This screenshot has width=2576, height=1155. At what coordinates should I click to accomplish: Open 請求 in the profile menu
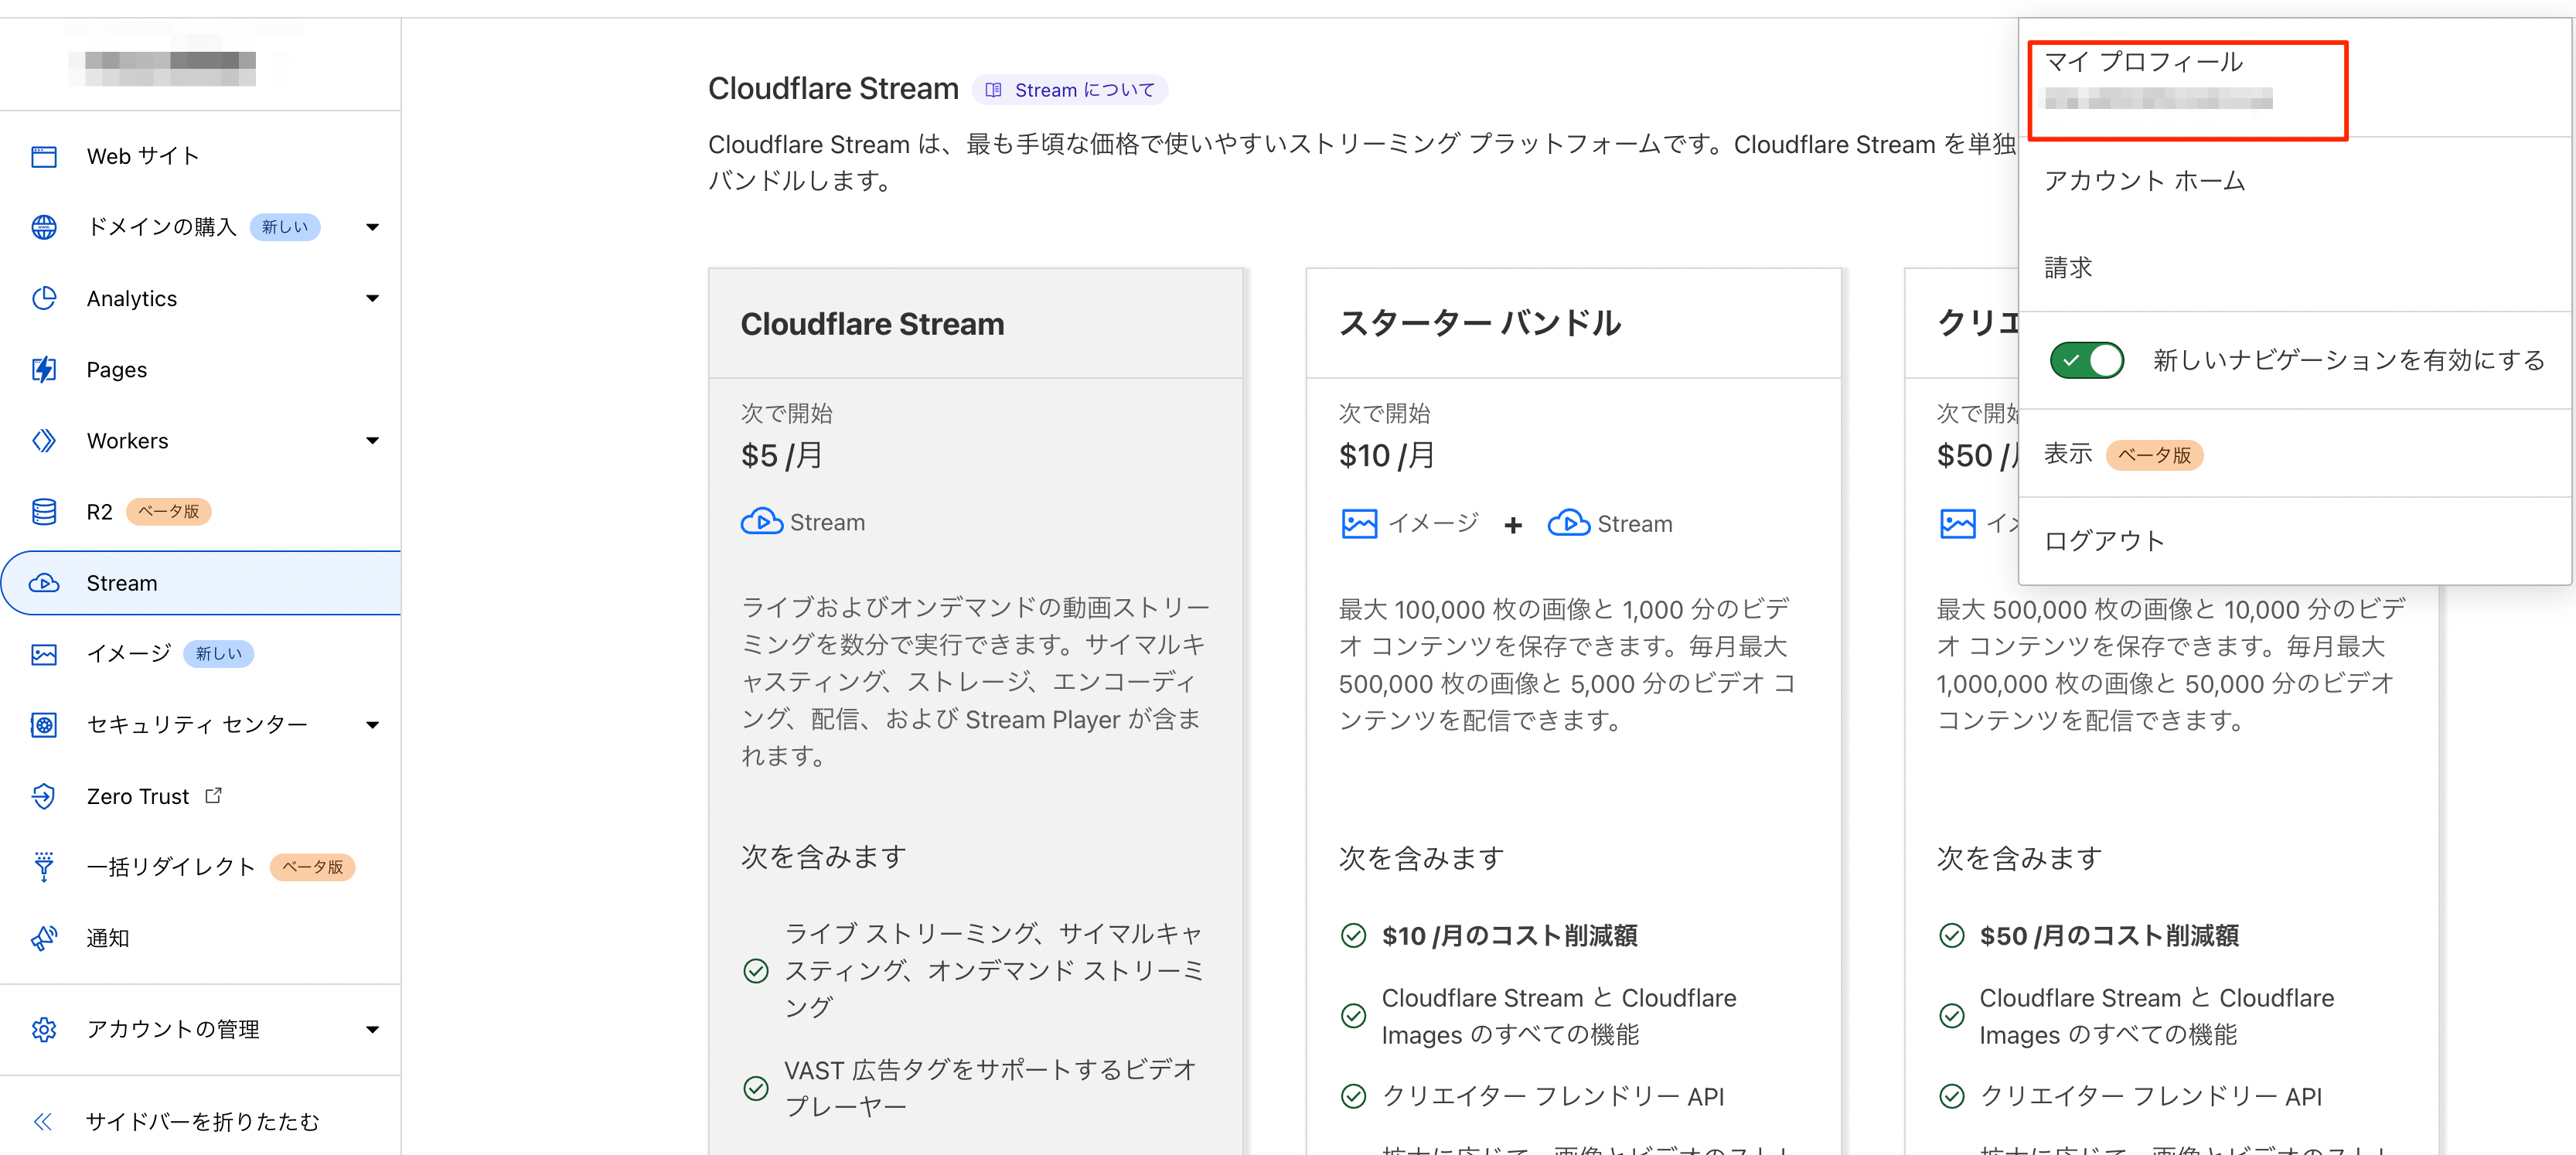coord(2068,268)
